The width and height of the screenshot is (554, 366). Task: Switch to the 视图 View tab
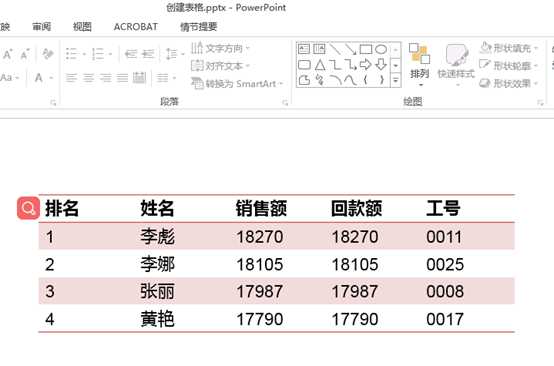[x=82, y=26]
